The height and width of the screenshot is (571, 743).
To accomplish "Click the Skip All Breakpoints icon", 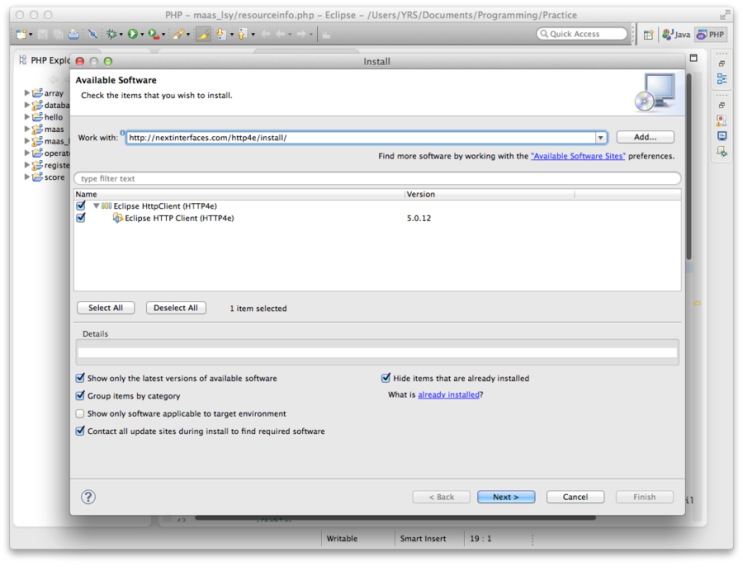I will point(93,34).
